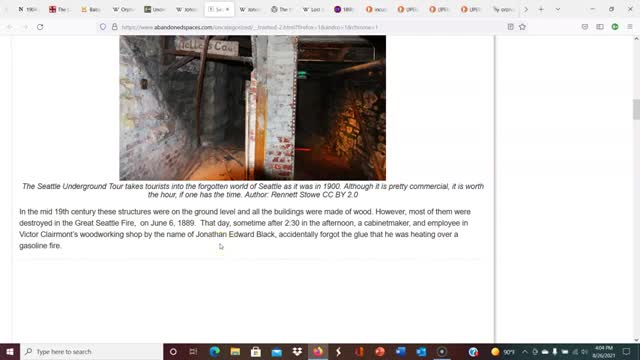640x360 pixels.
Task: Show more tabs with the right chevron
Action: pyautogui.click(x=526, y=9)
